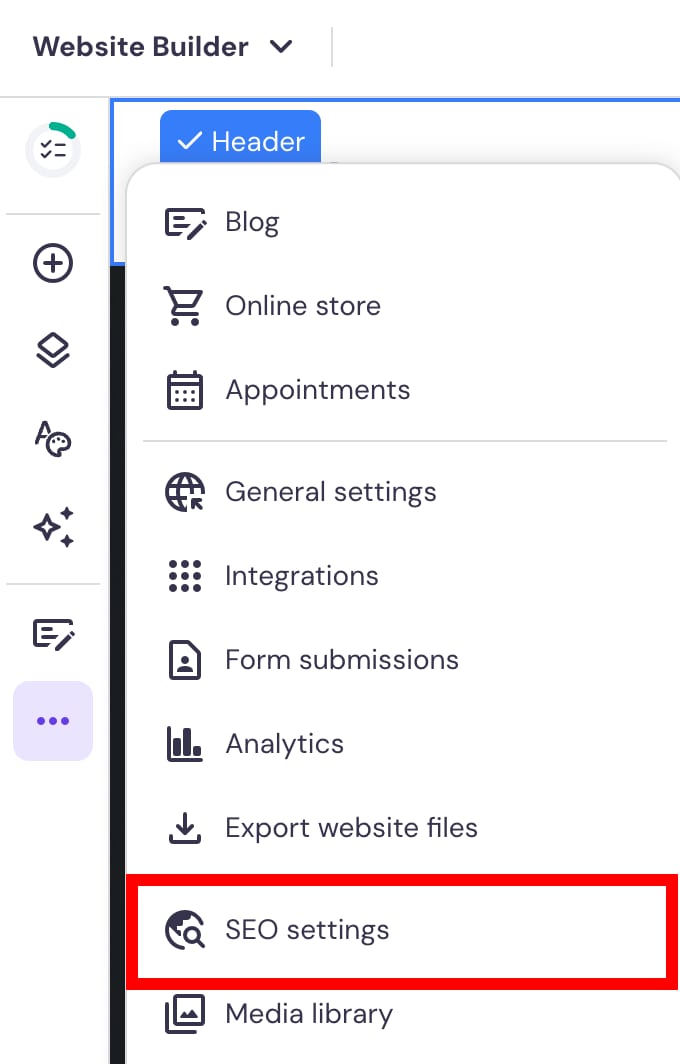680x1064 pixels.
Task: Click the blue Header label
Action: (240, 141)
